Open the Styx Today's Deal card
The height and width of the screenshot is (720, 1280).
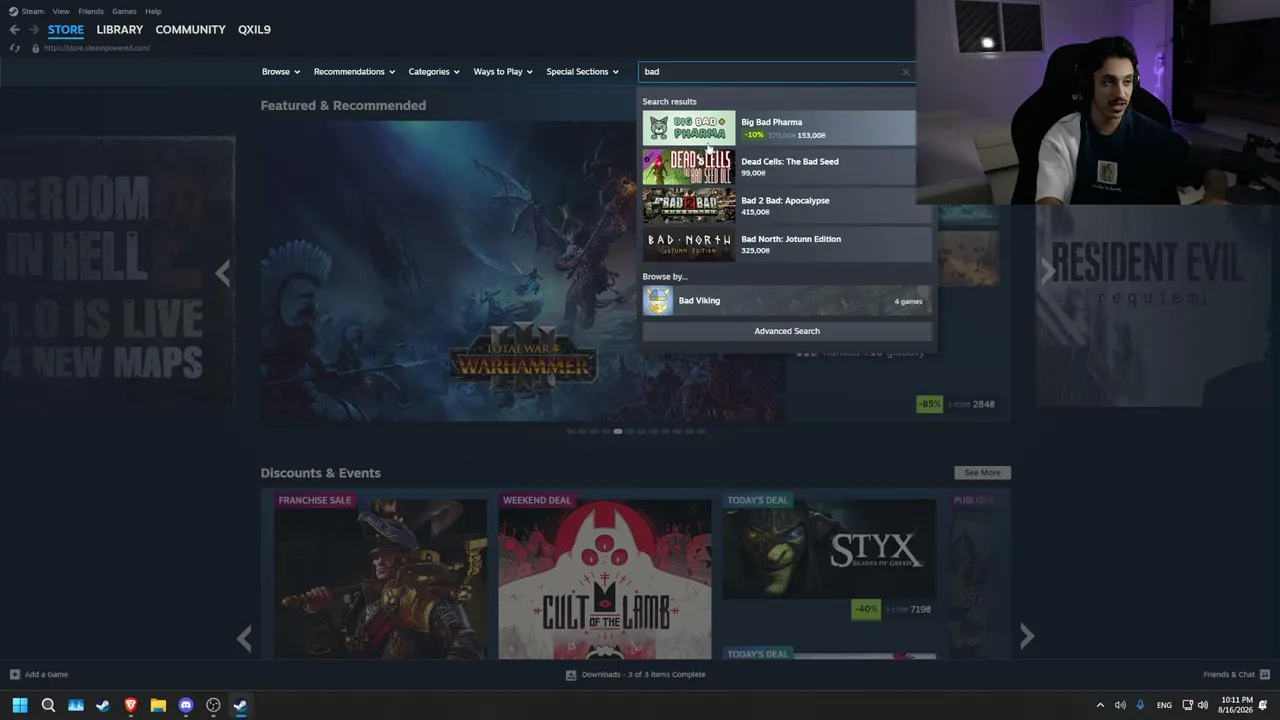(x=829, y=556)
